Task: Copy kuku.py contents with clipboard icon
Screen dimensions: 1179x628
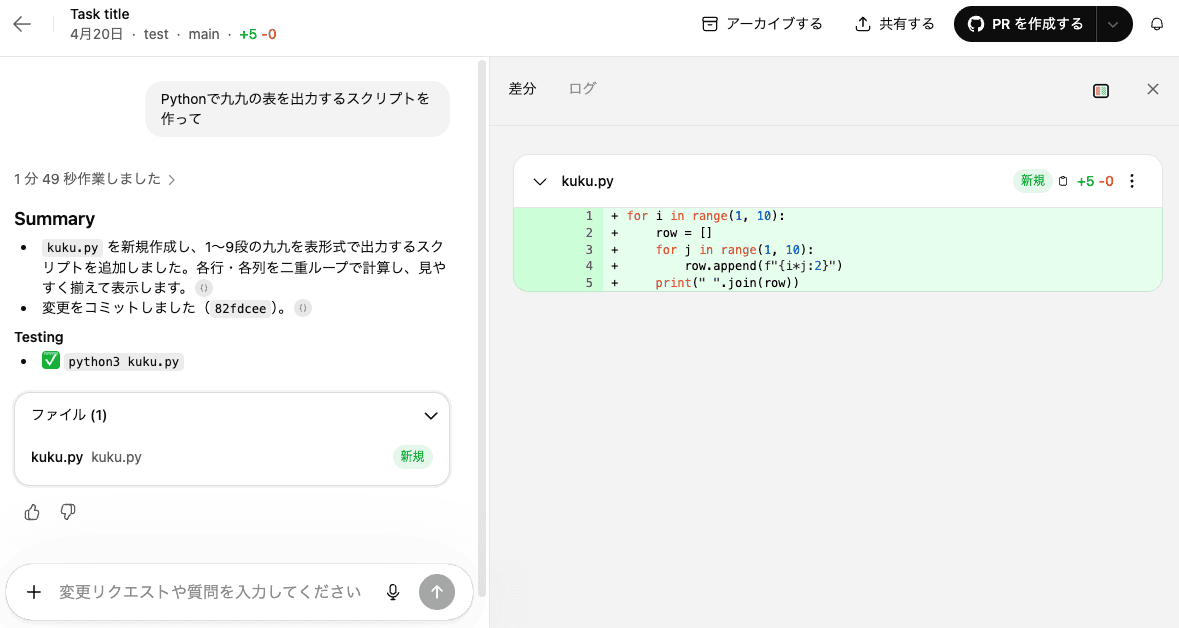Action: pyautogui.click(x=1062, y=181)
